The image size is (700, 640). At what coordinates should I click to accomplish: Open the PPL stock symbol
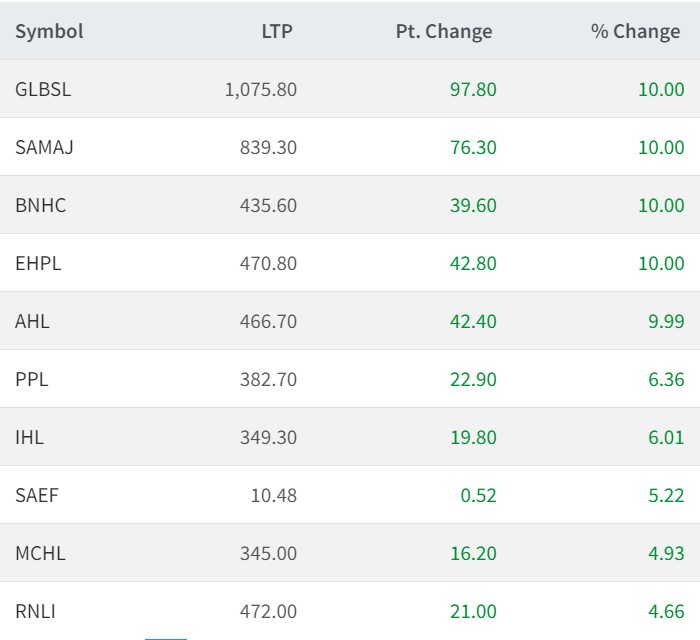click(x=31, y=379)
